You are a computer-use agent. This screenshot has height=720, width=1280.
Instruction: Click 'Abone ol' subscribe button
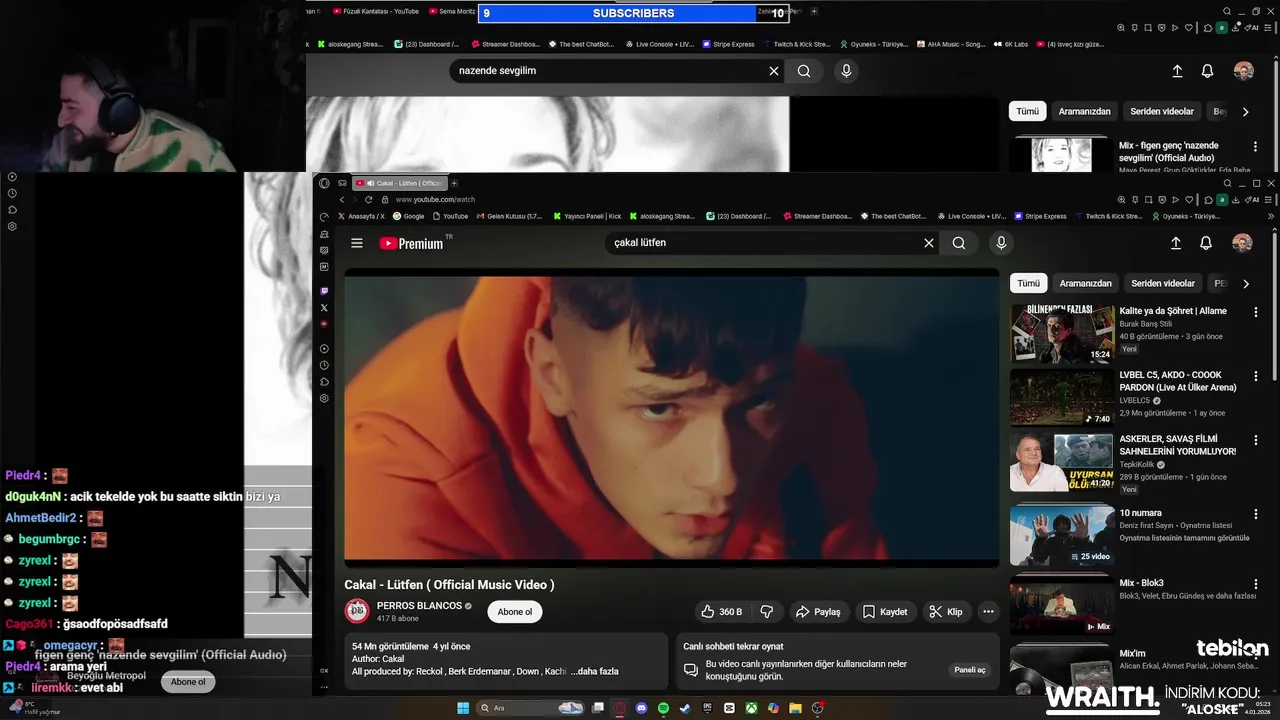[515, 612]
